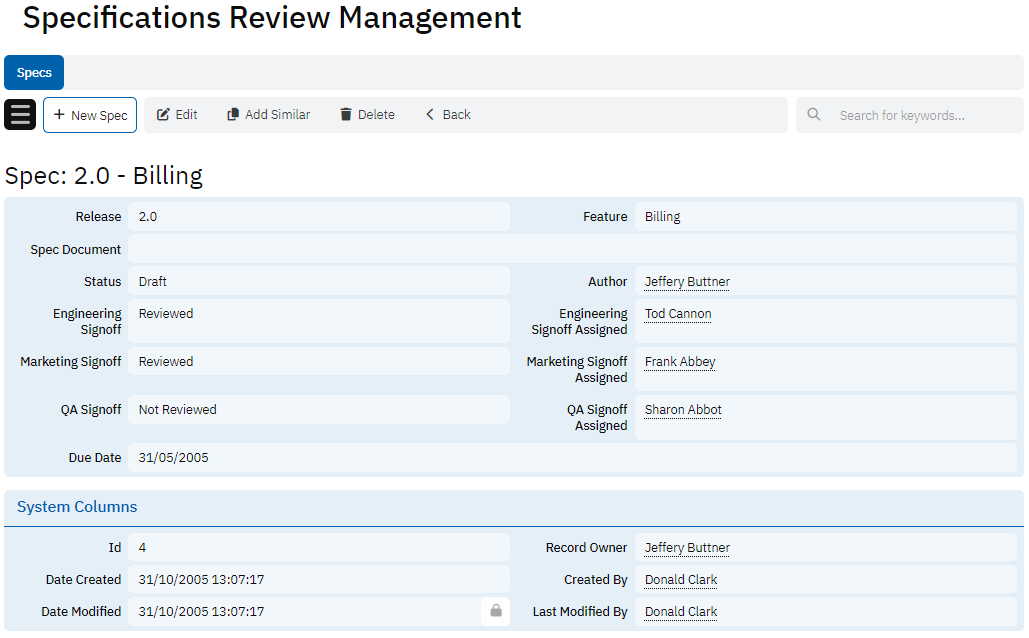
Task: Open Last Modified By Donald Clark link
Action: click(x=681, y=612)
